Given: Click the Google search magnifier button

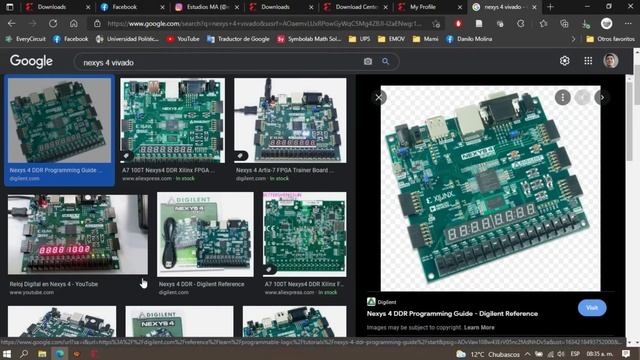Looking at the screenshot, I should 385,62.
